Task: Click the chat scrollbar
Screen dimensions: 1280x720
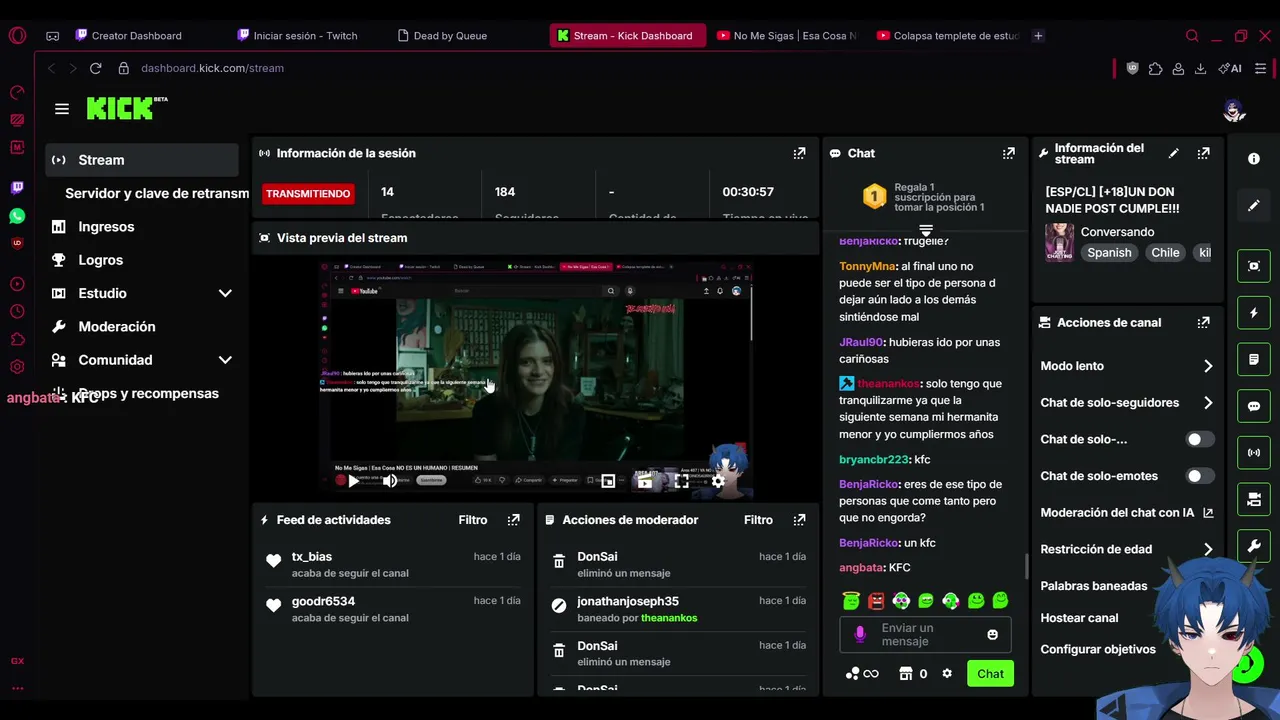Action: (1026, 567)
